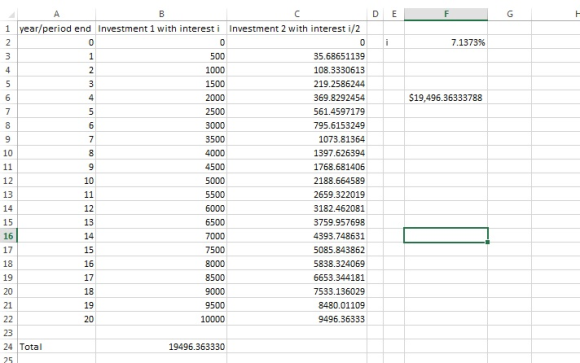
Task: Click cell with value 3182.462081
Action: pyautogui.click(x=297, y=208)
